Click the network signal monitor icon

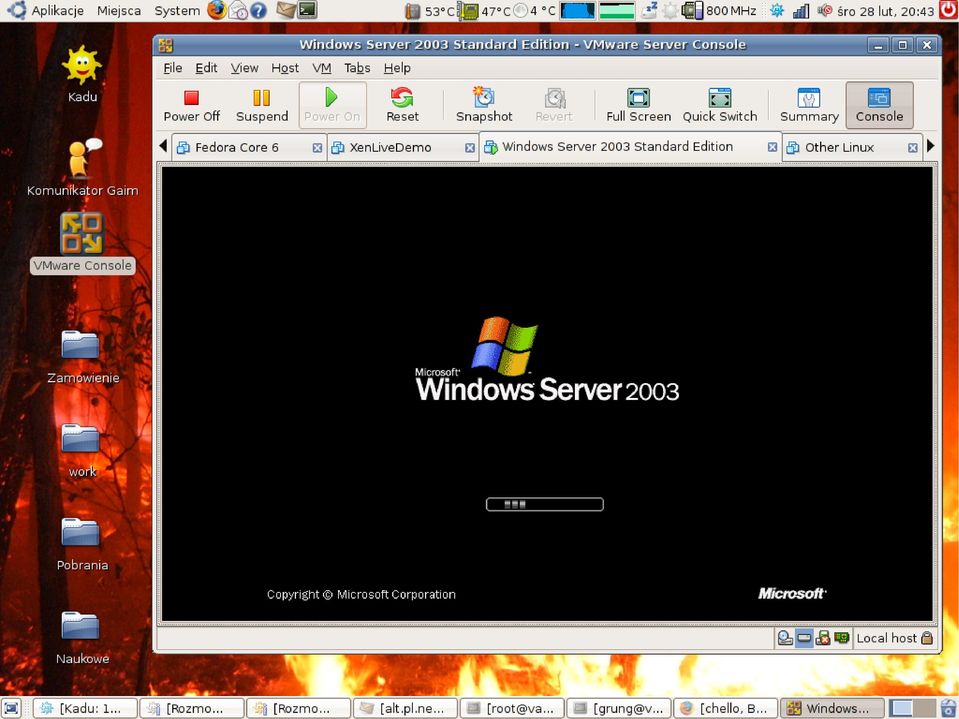[x=801, y=10]
